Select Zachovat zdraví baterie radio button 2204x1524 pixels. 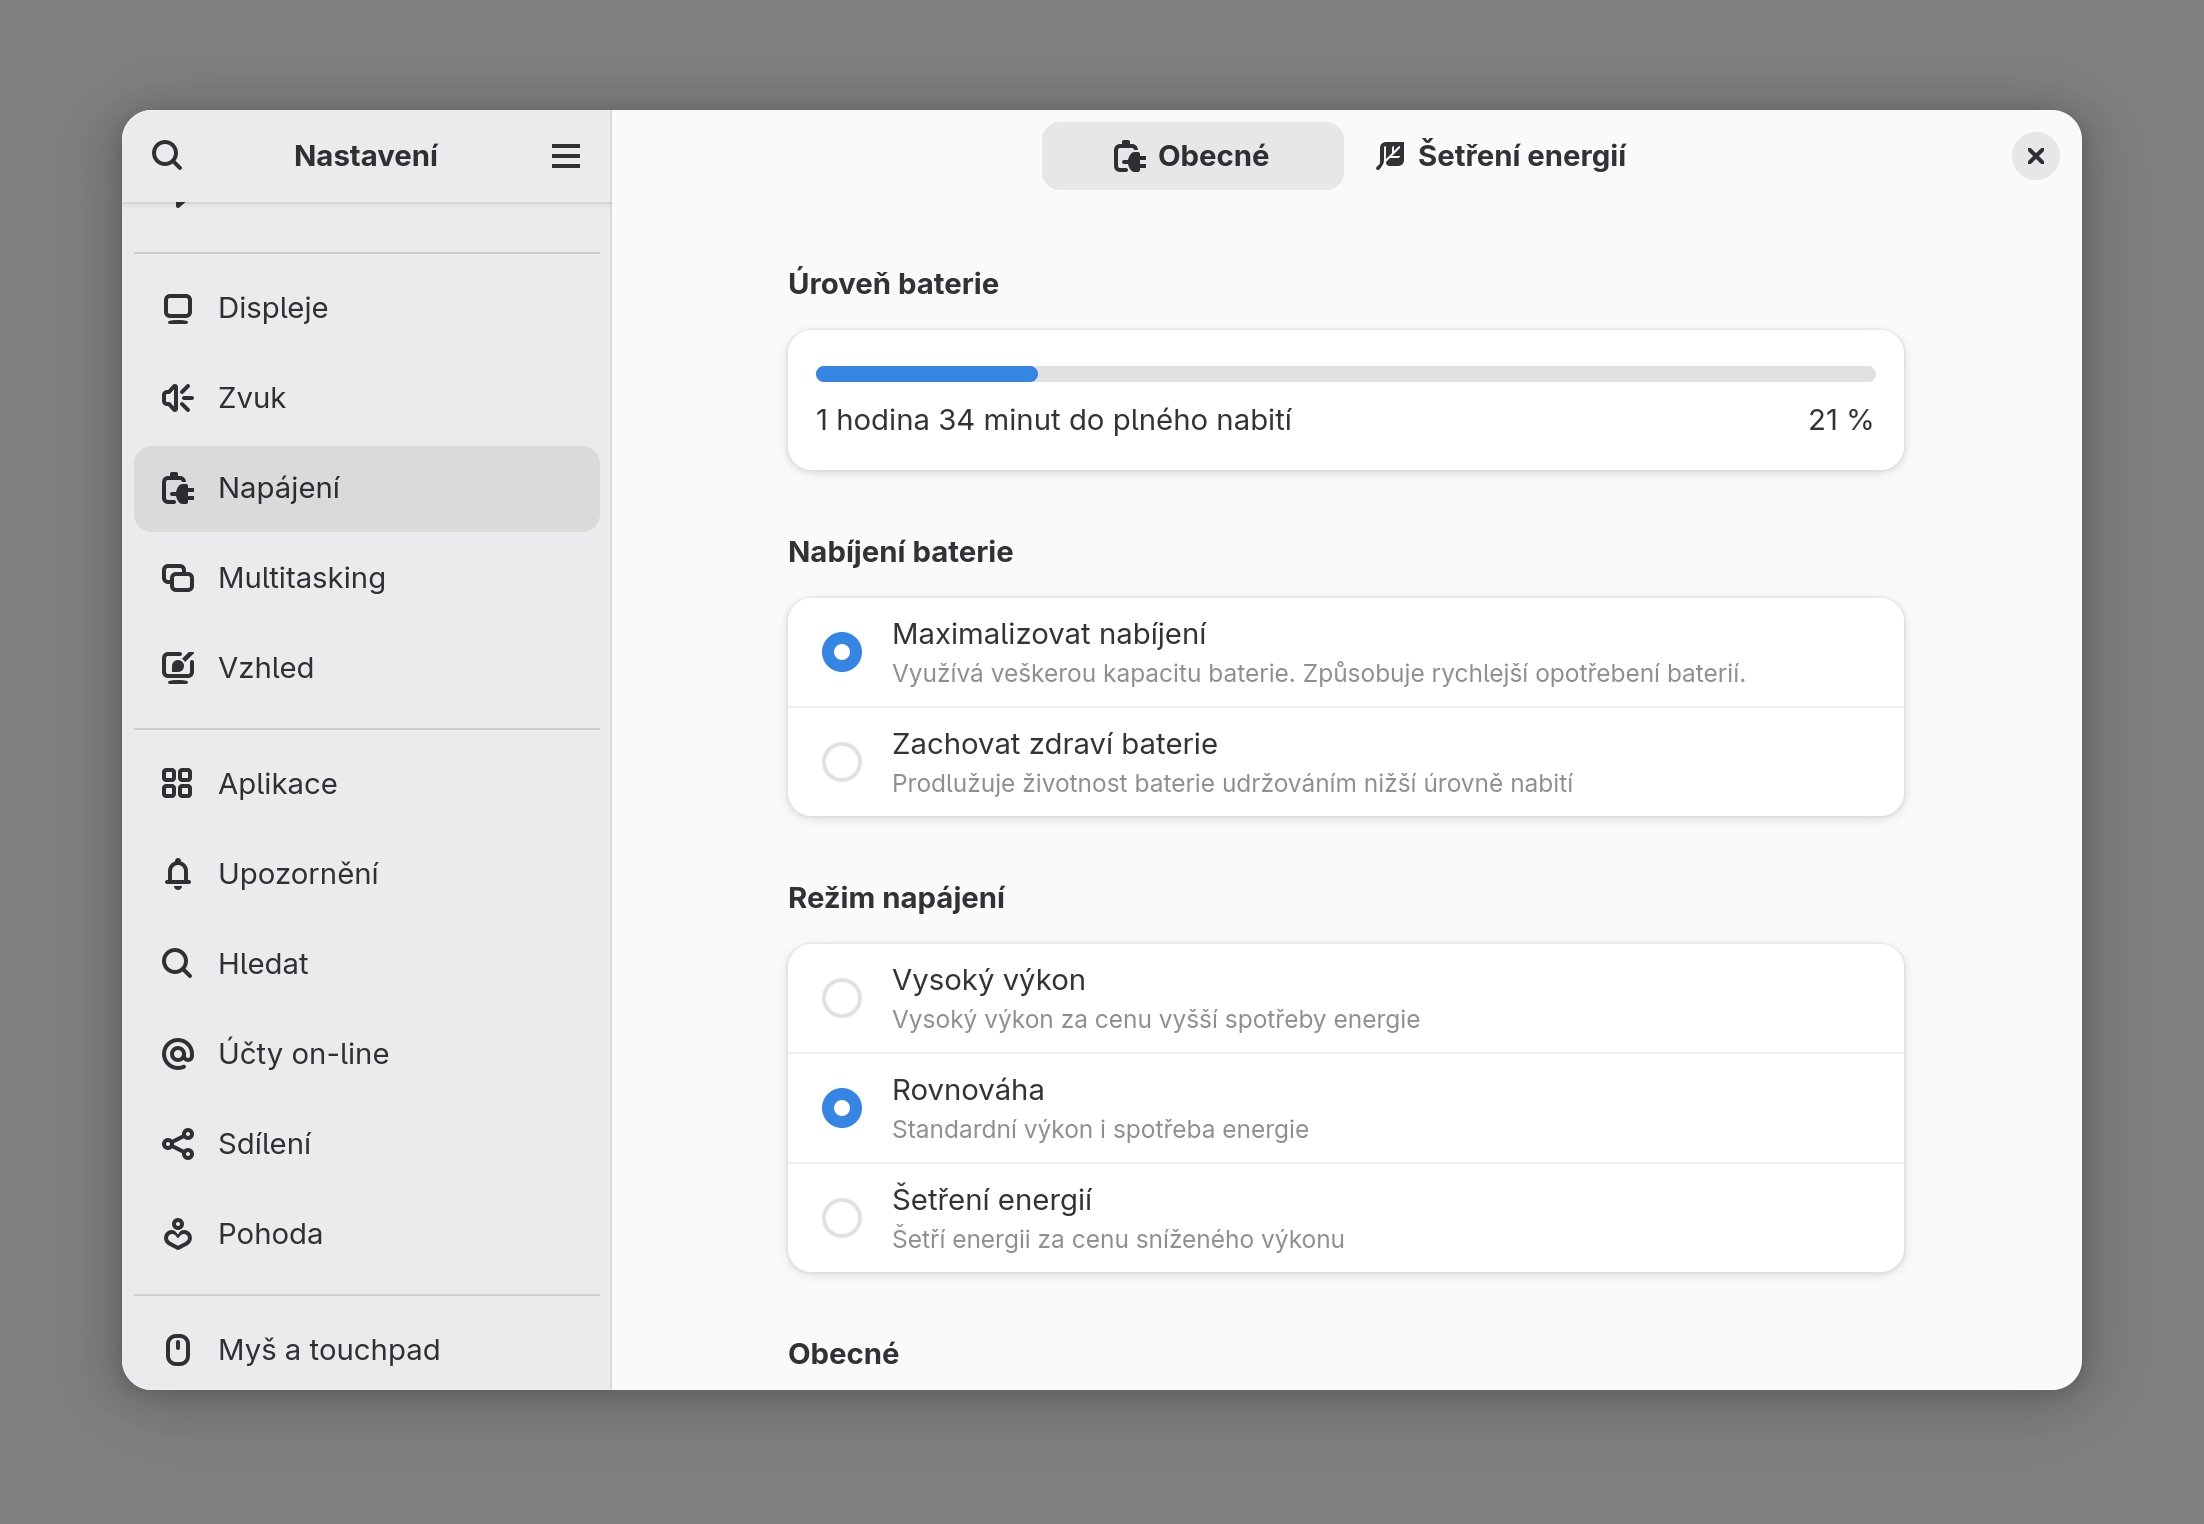click(842, 762)
